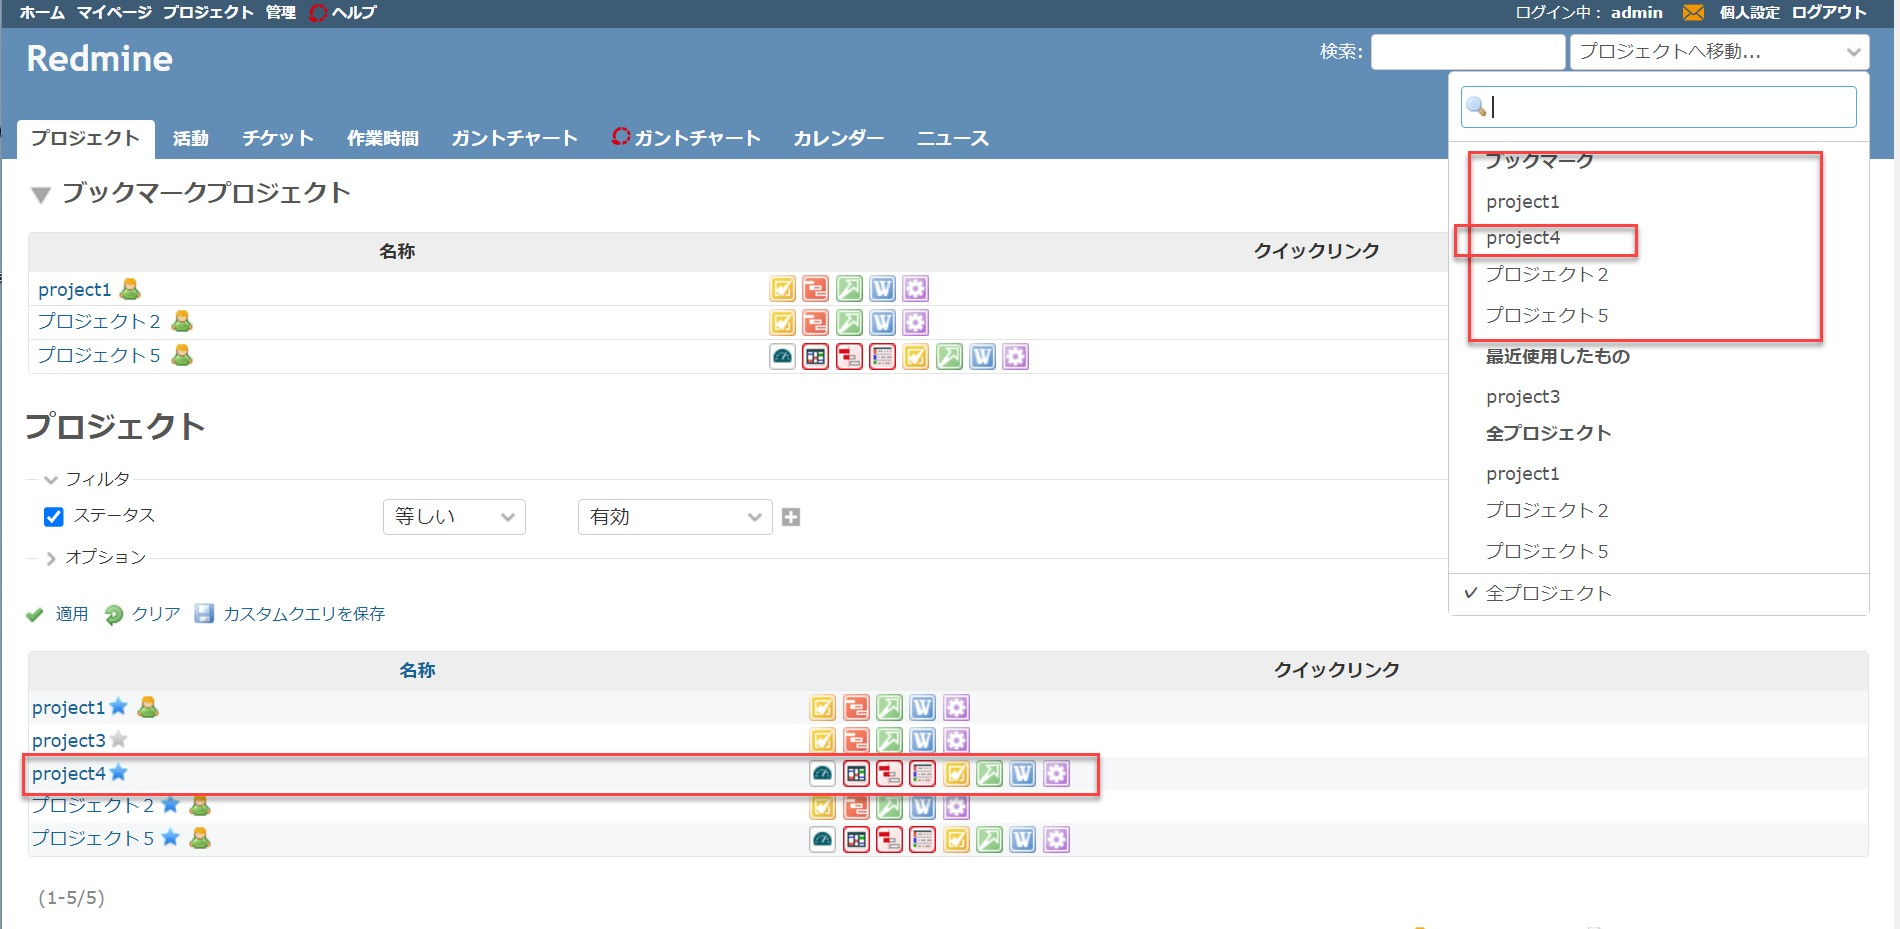Click the purple settings gear for project3
The image size is (1900, 929).
point(956,741)
